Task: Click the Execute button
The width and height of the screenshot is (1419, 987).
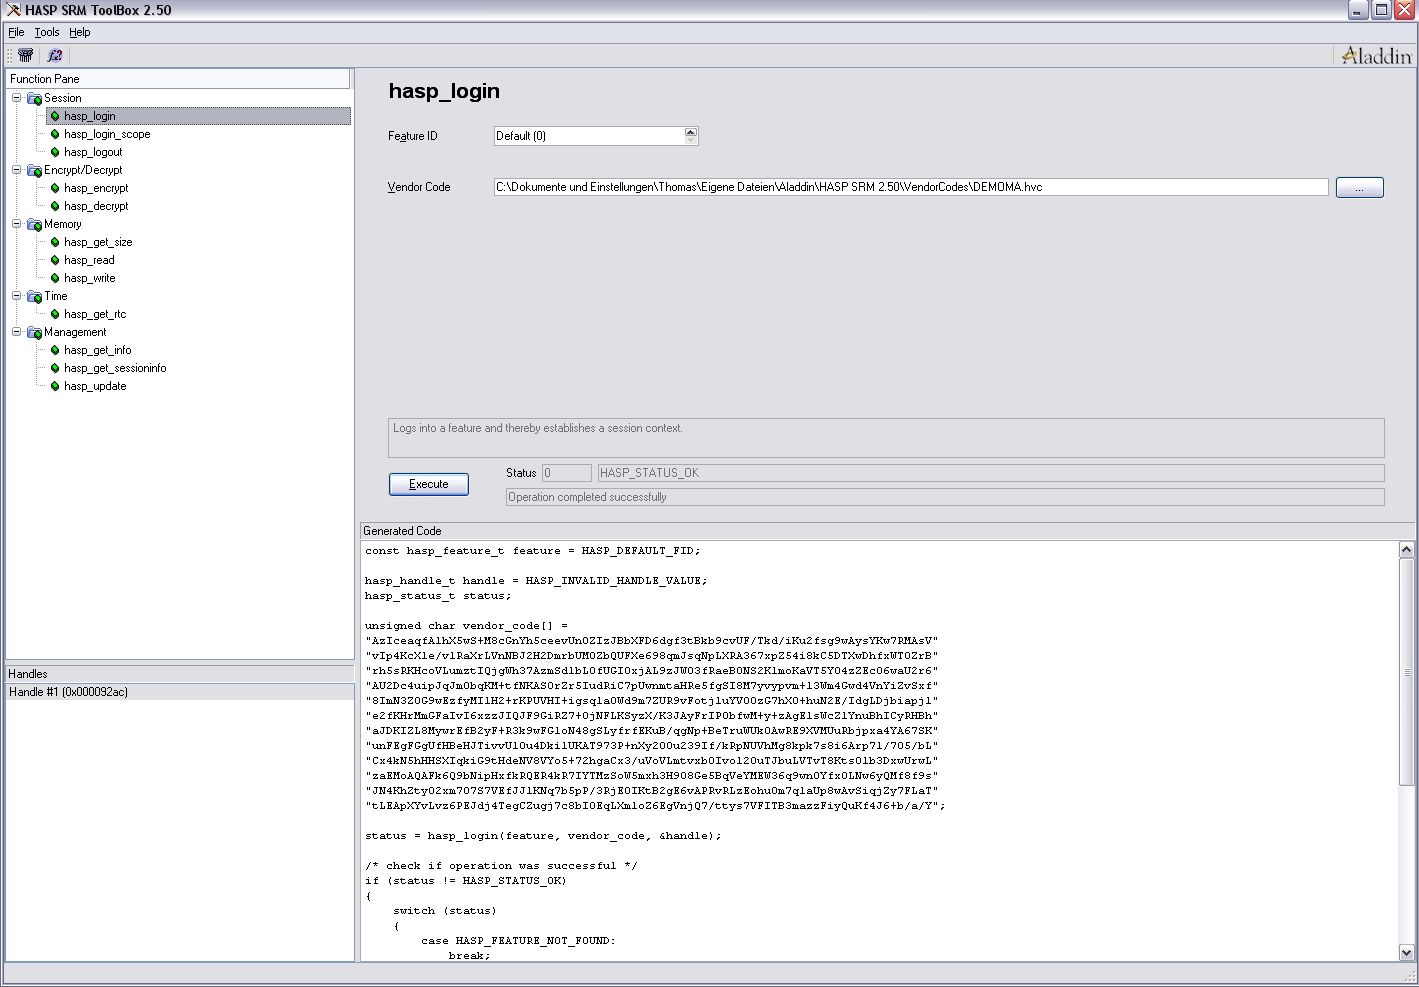Action: click(429, 484)
